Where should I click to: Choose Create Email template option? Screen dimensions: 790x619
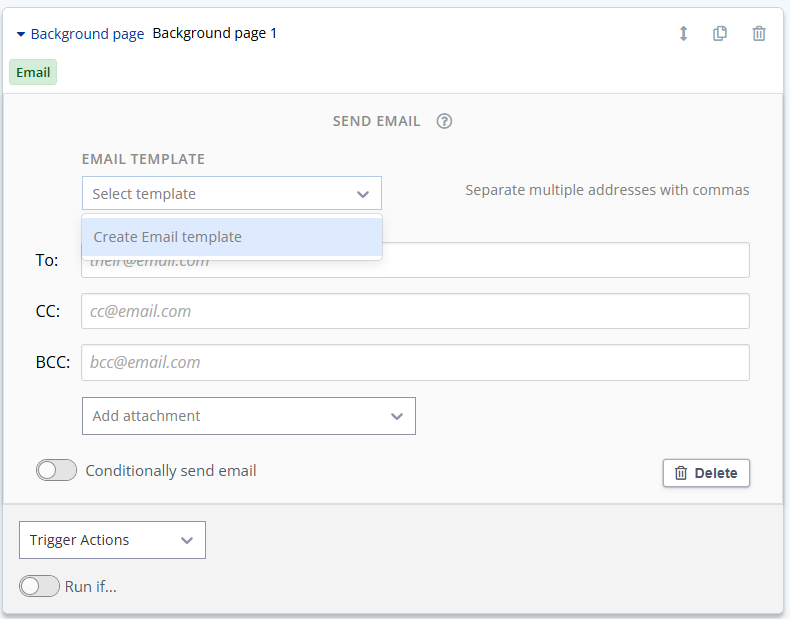pos(232,237)
